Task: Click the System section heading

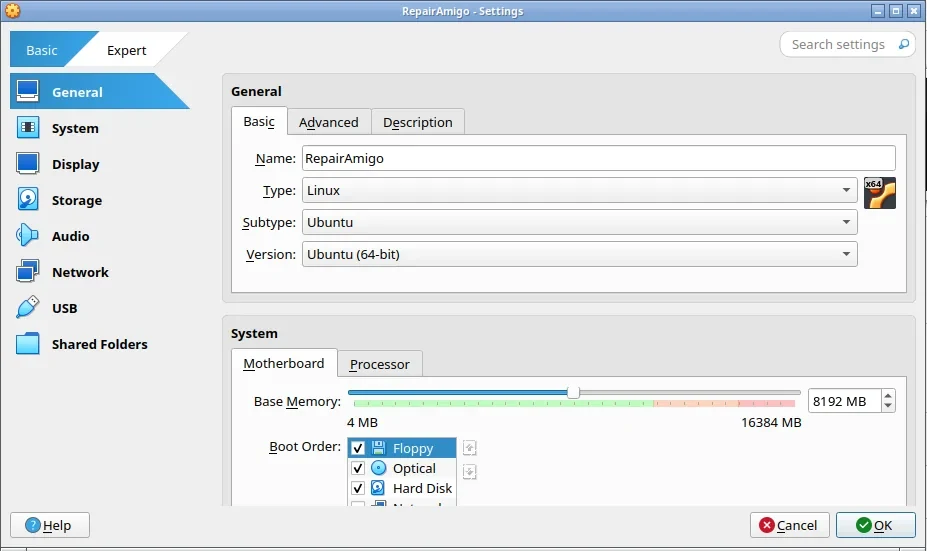Action: tap(254, 333)
